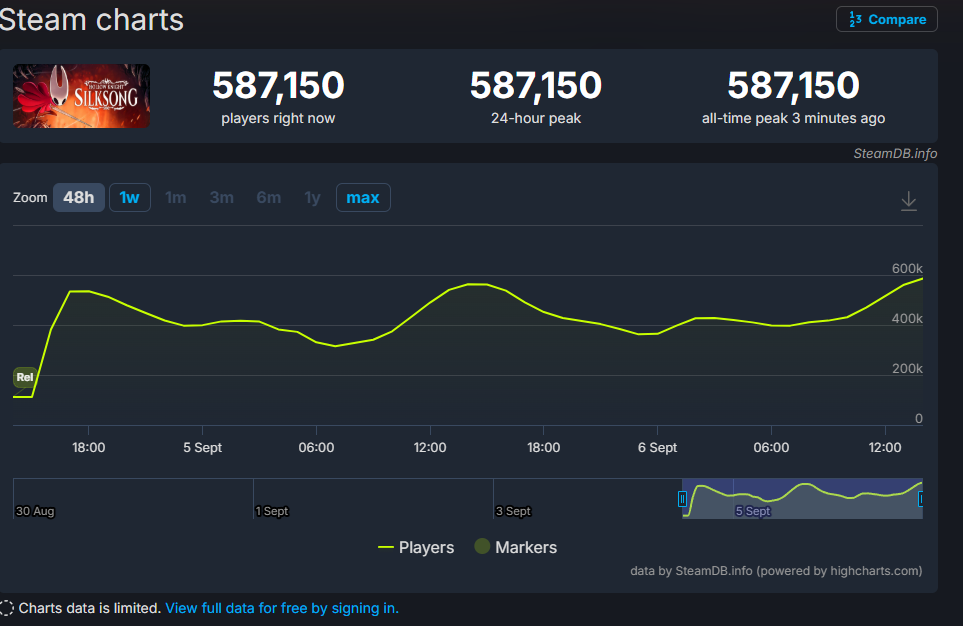Click the 200k y-axis label
This screenshot has height=626, width=963.
click(x=907, y=369)
